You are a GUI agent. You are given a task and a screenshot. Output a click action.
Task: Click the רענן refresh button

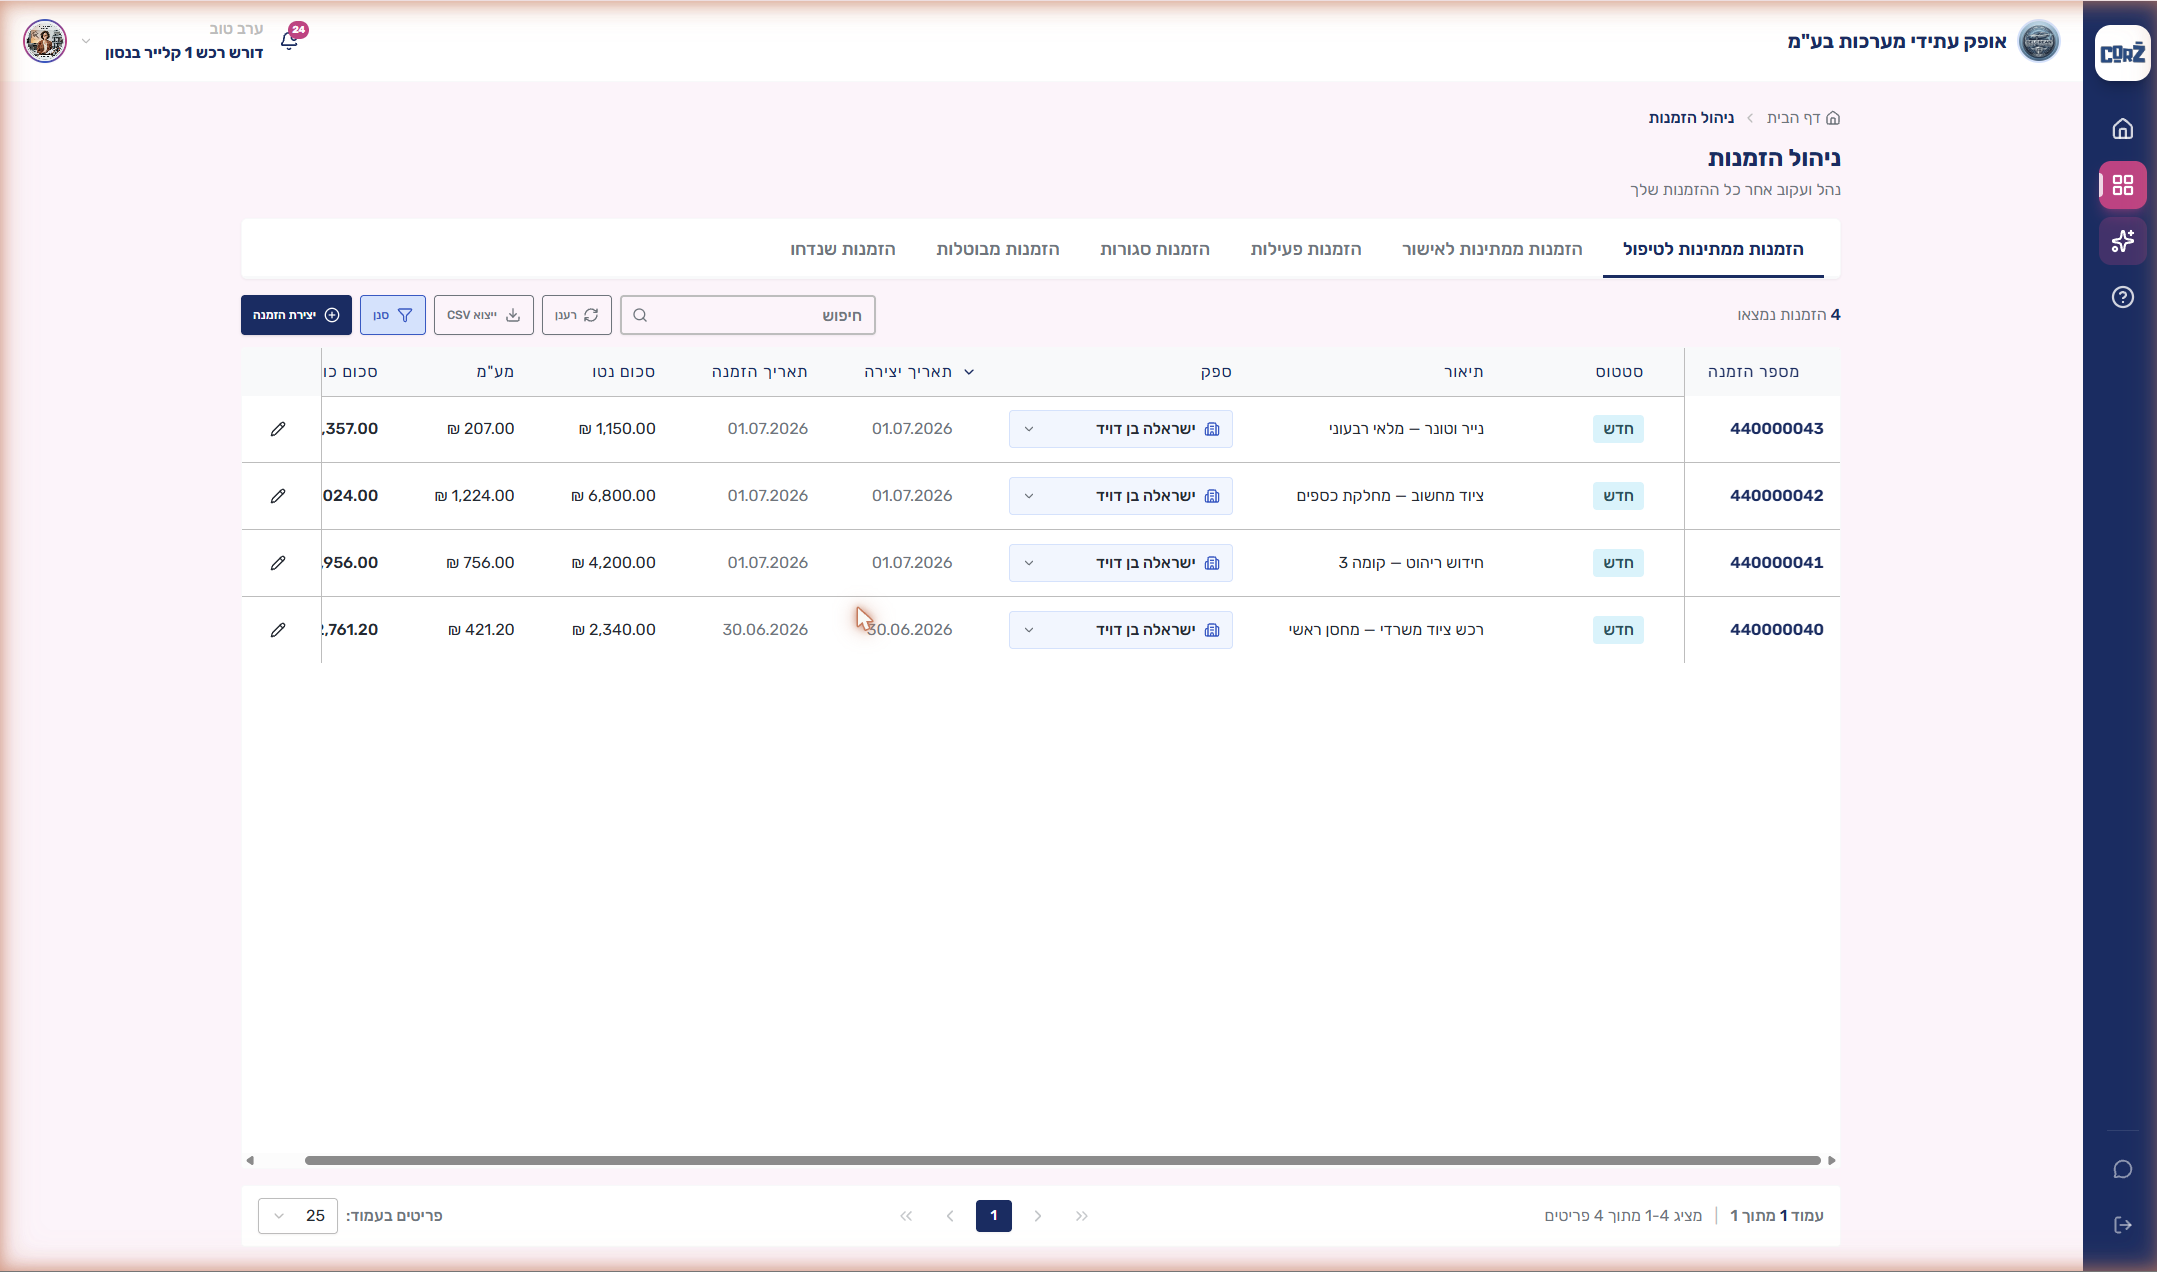[x=577, y=315]
